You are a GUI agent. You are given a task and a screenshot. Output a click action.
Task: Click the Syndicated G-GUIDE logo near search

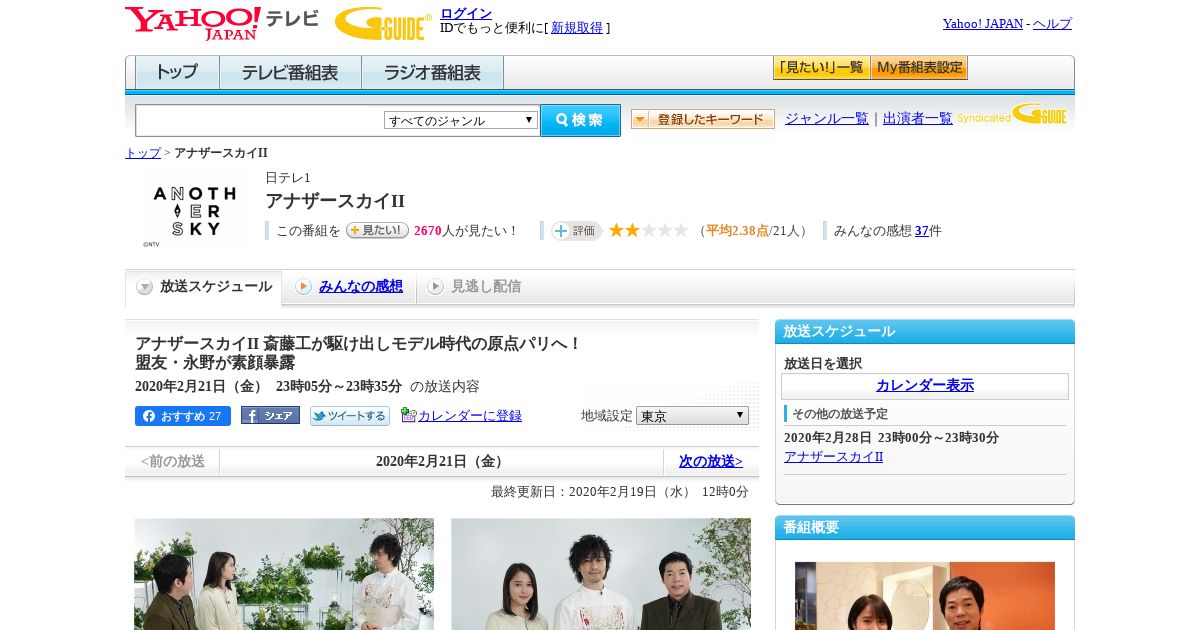click(x=1013, y=114)
